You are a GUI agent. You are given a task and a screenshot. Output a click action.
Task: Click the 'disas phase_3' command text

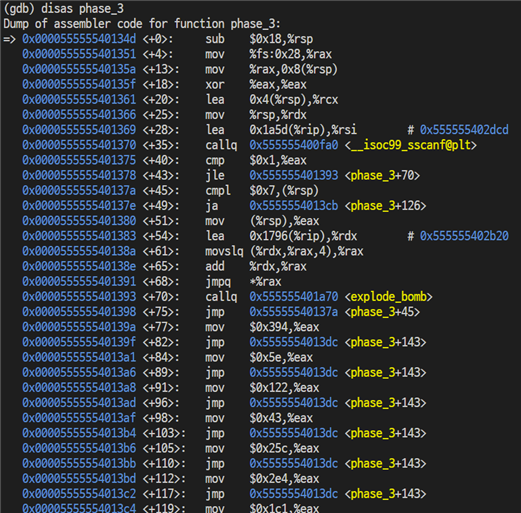82,8
